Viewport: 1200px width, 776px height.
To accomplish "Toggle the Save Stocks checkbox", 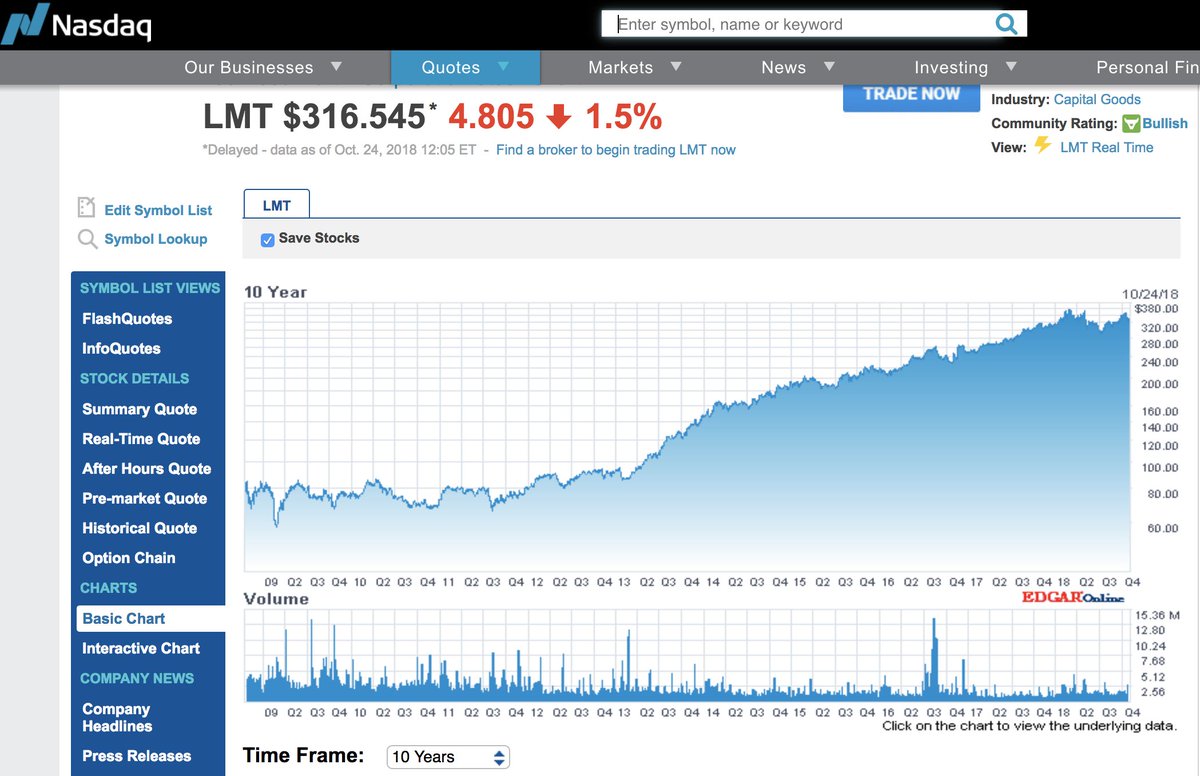I will (267, 240).
